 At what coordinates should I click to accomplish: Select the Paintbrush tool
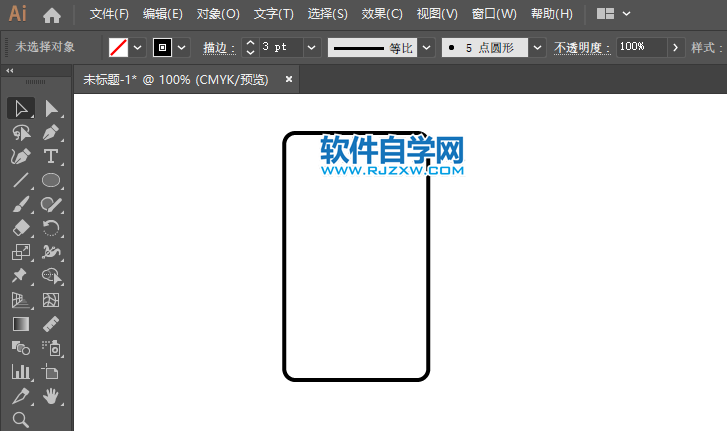[21, 204]
